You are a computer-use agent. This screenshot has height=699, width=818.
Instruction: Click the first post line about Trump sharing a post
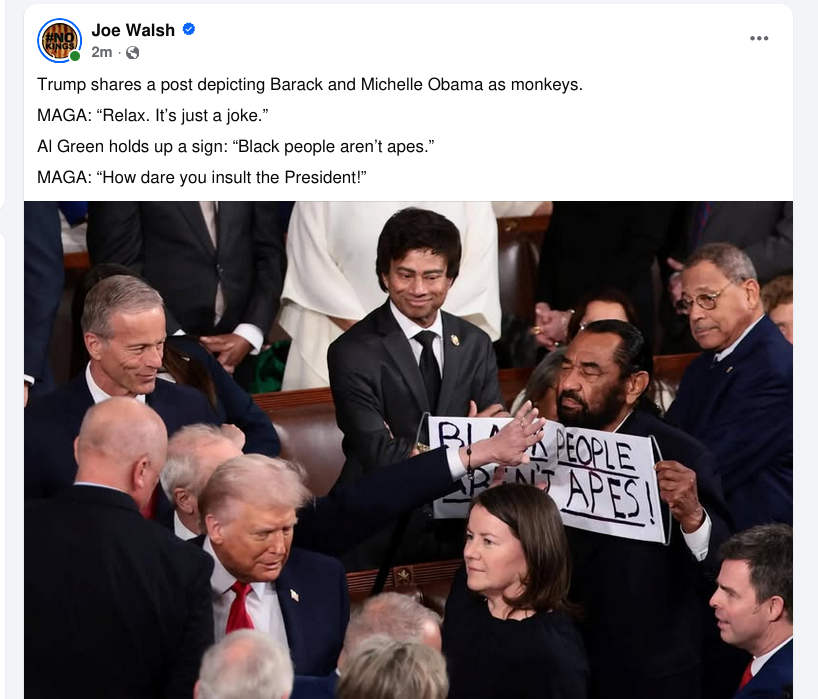pos(310,85)
